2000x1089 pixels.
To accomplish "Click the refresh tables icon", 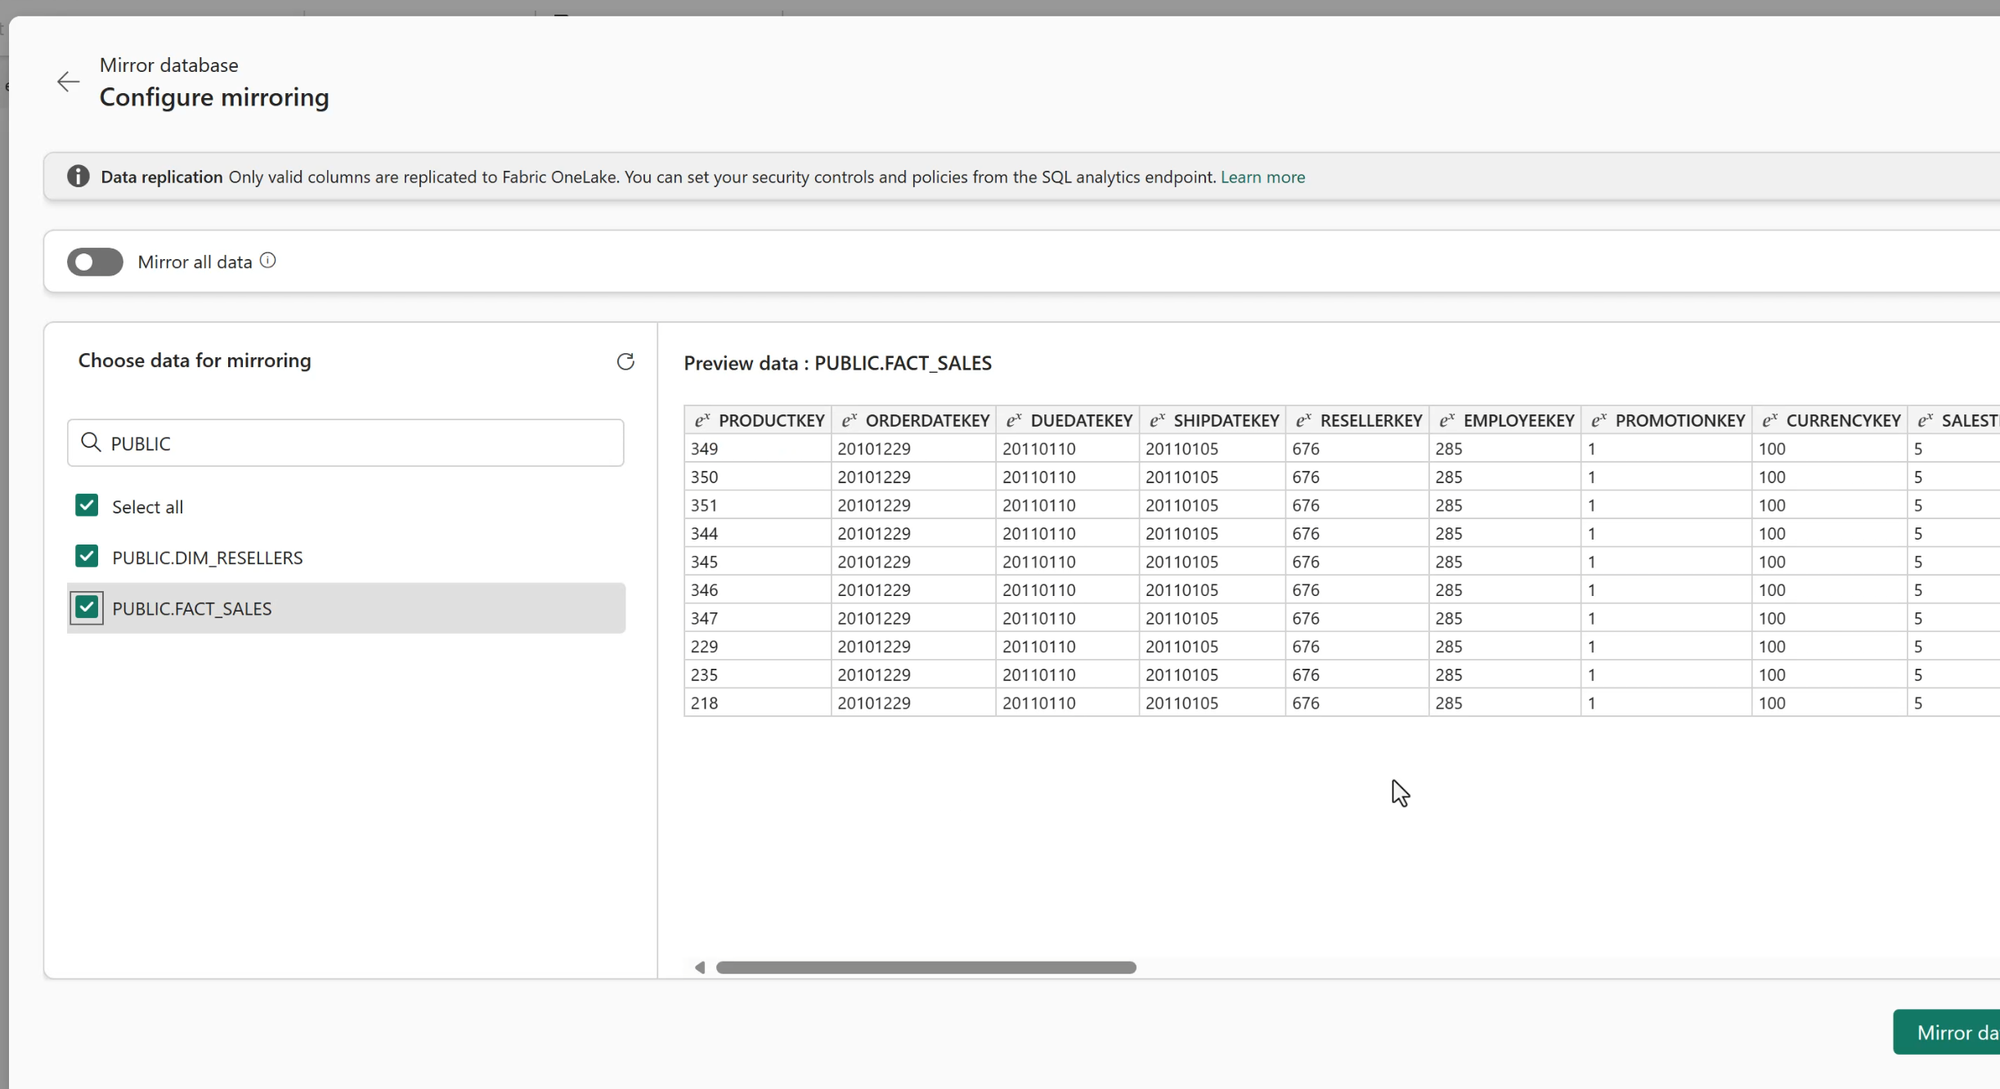I will coord(625,362).
